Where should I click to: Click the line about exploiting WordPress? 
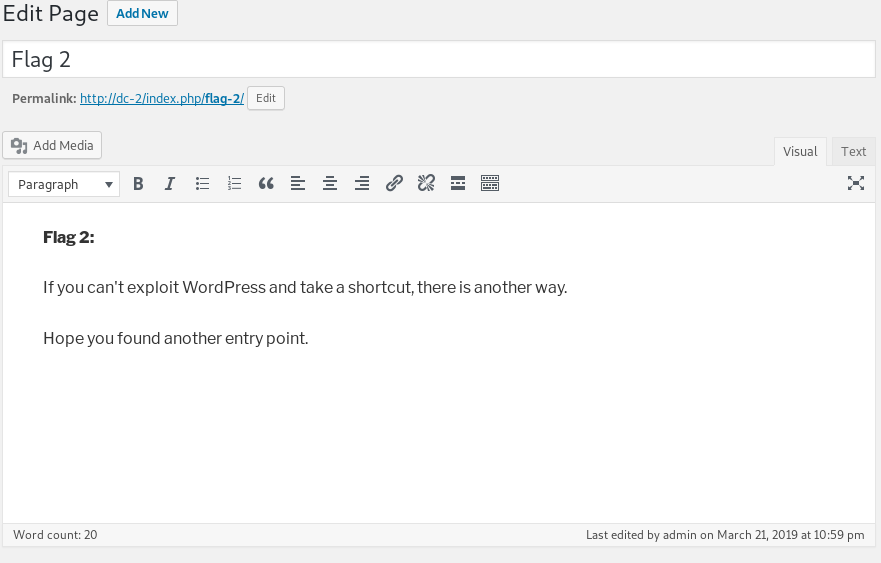click(x=305, y=288)
